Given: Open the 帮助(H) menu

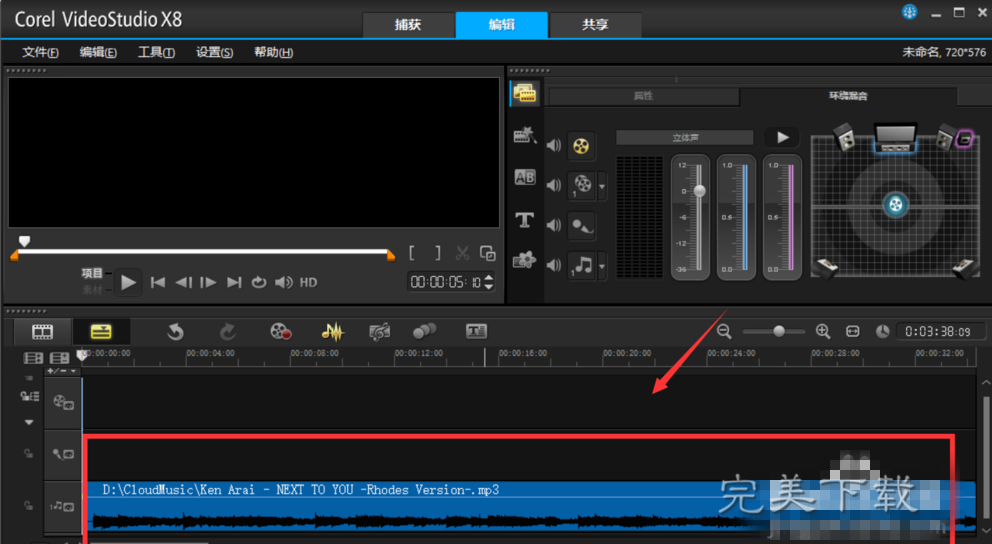Looking at the screenshot, I should (x=273, y=53).
